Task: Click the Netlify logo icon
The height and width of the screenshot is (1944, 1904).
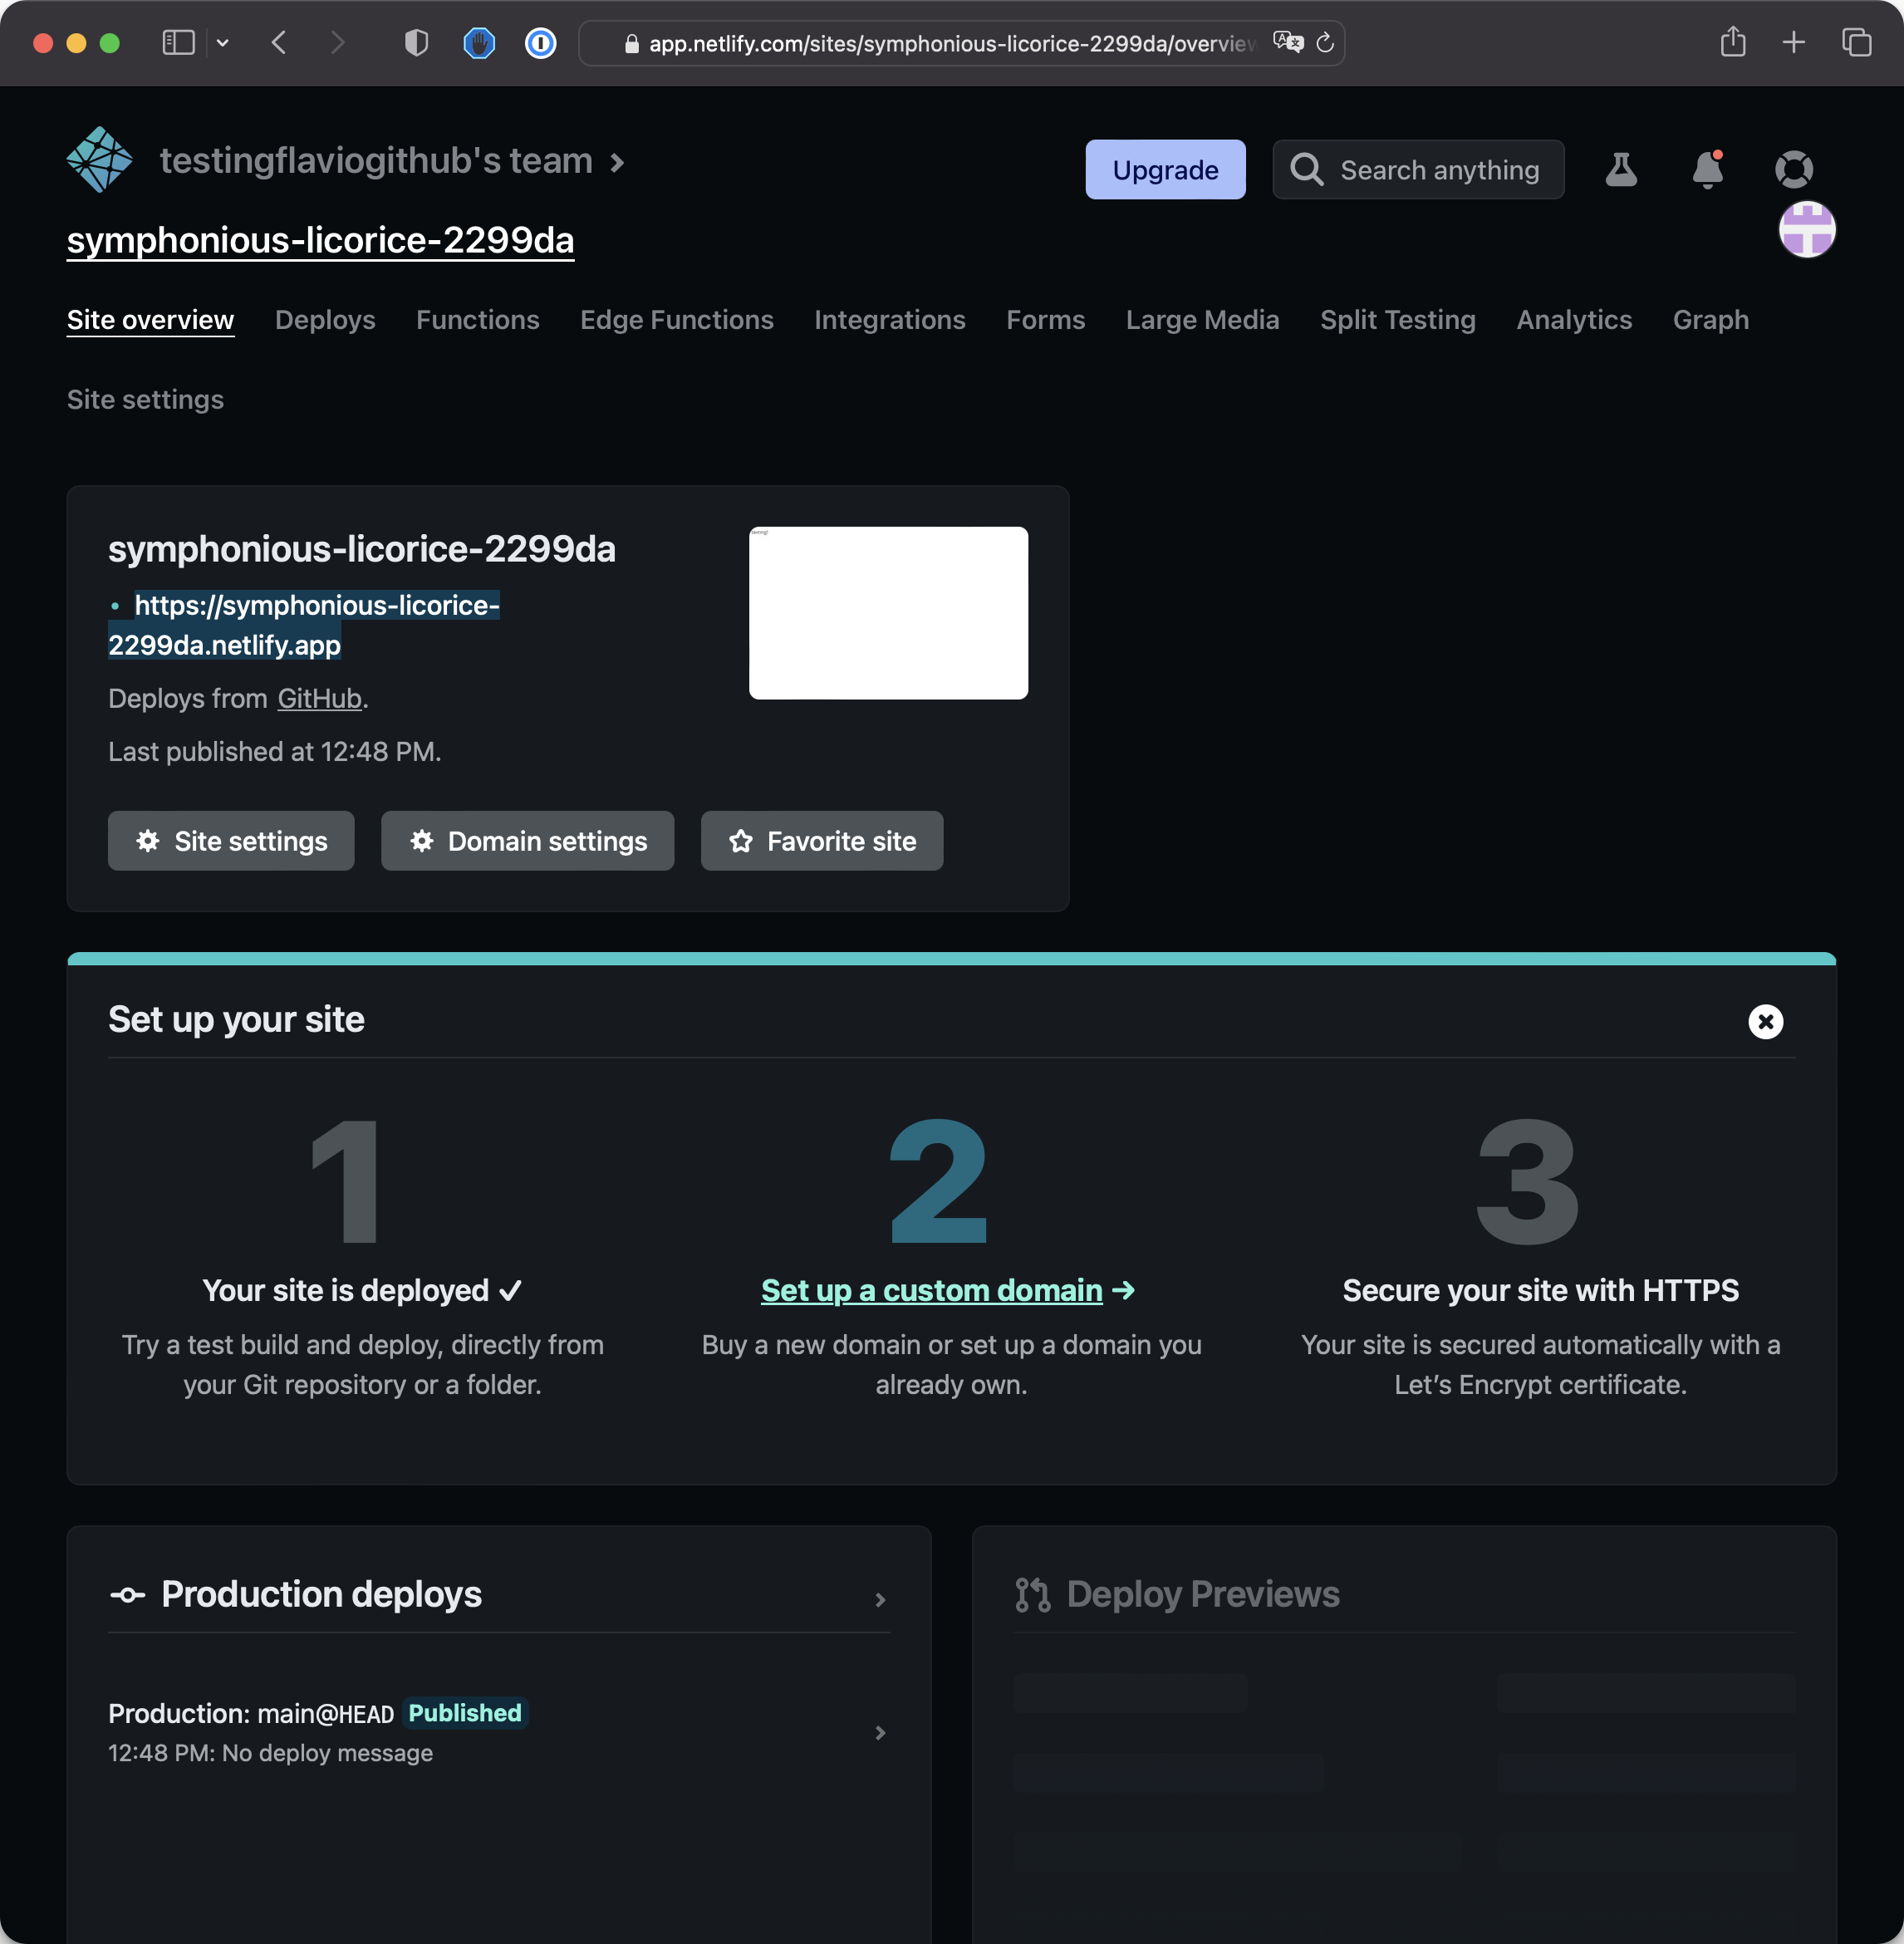Action: (99, 159)
